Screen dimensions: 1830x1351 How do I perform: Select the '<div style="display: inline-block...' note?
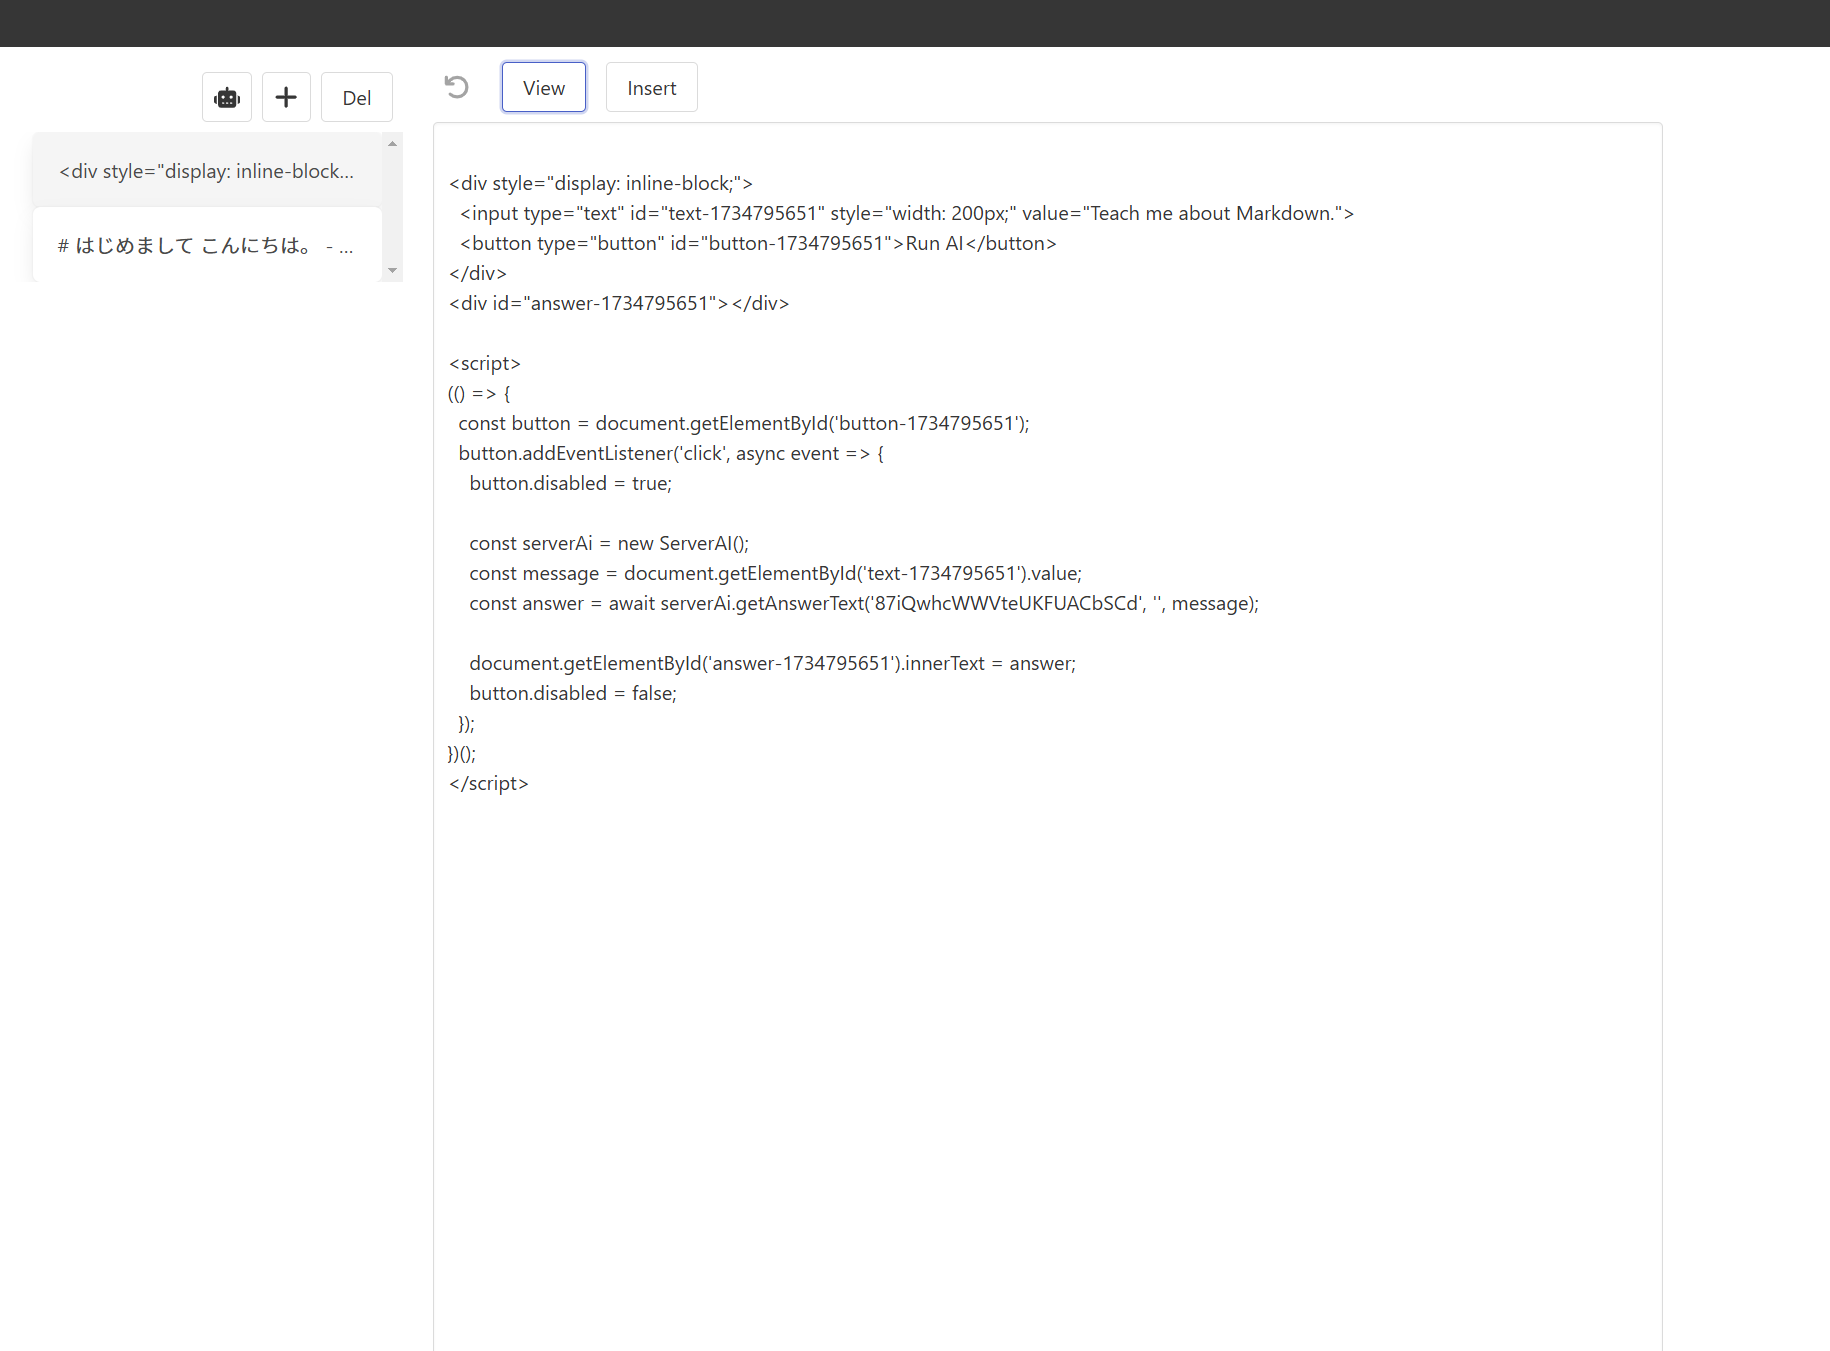point(207,171)
